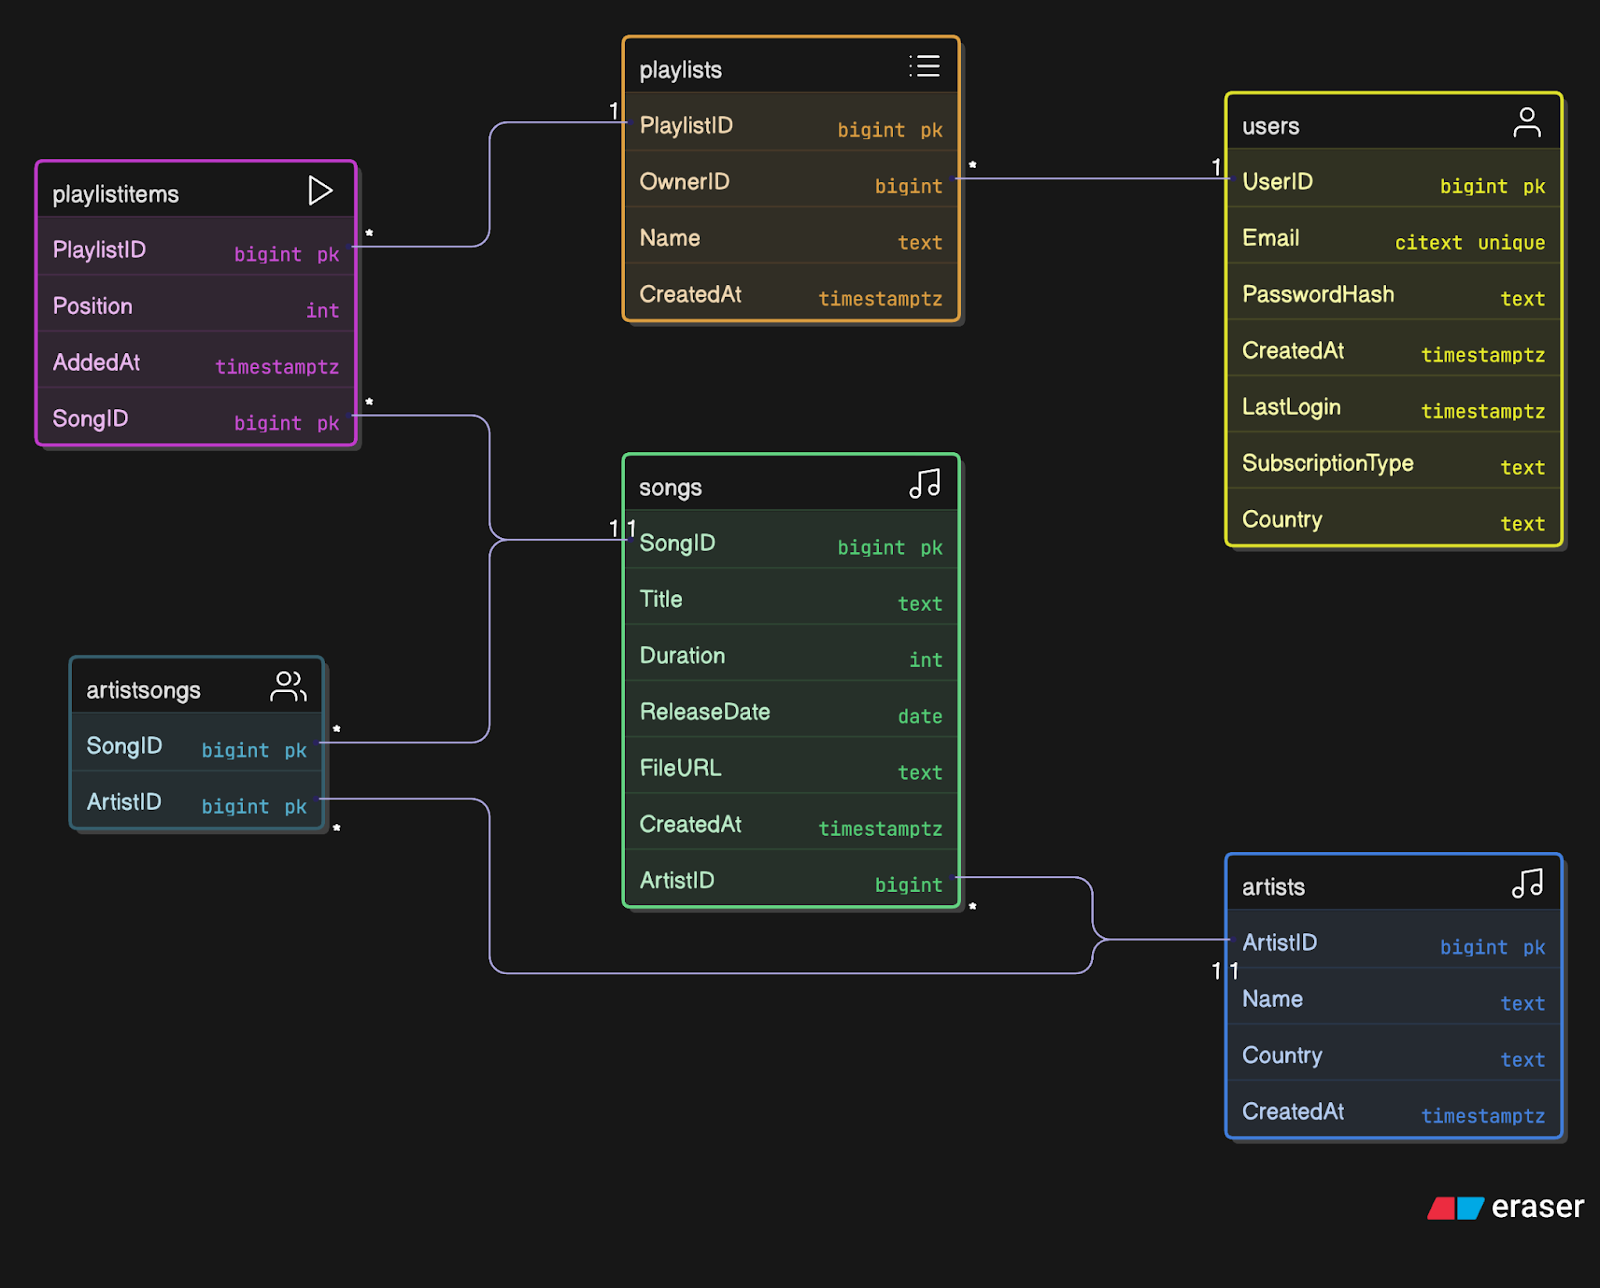Click SongID field in artistsongs

pyautogui.click(x=197, y=743)
